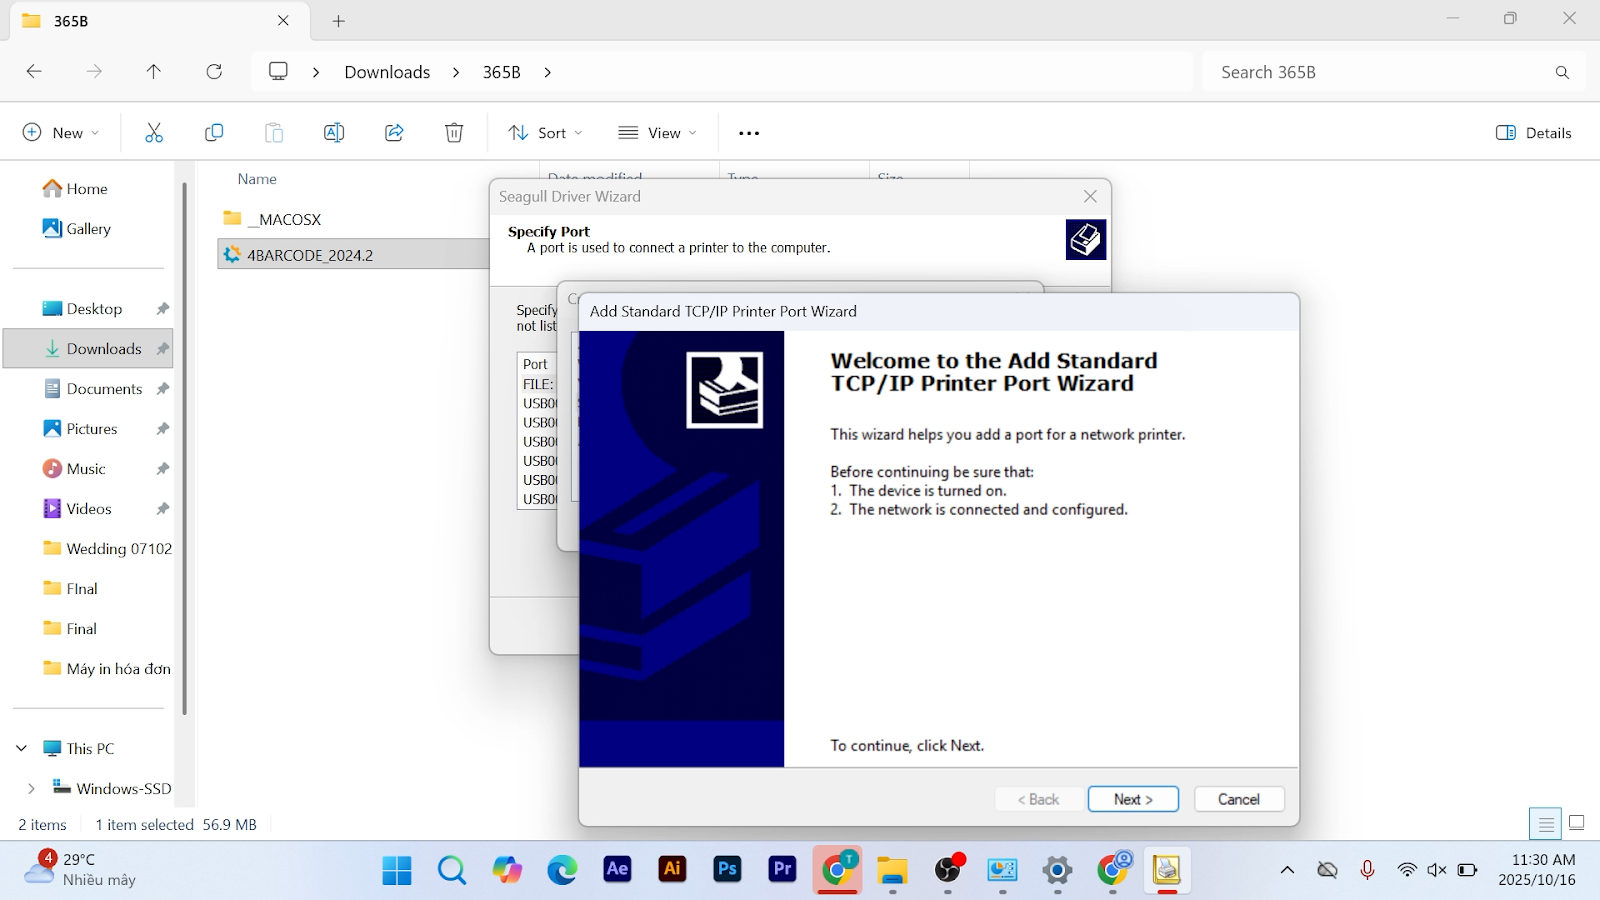This screenshot has width=1600, height=900.
Task: Click the Search 365B input field
Action: coord(1380,72)
